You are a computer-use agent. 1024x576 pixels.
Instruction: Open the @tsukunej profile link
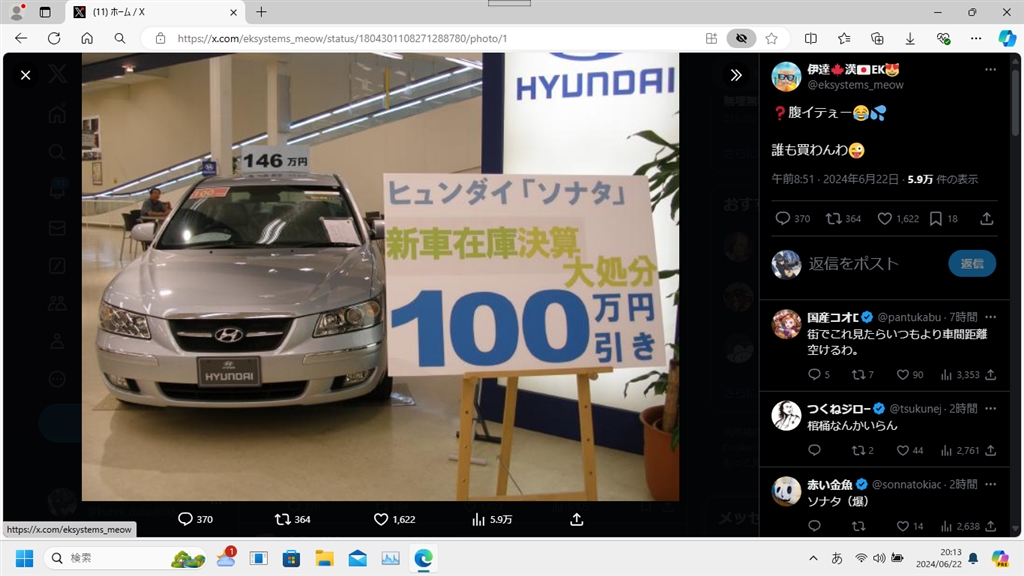click(x=915, y=409)
